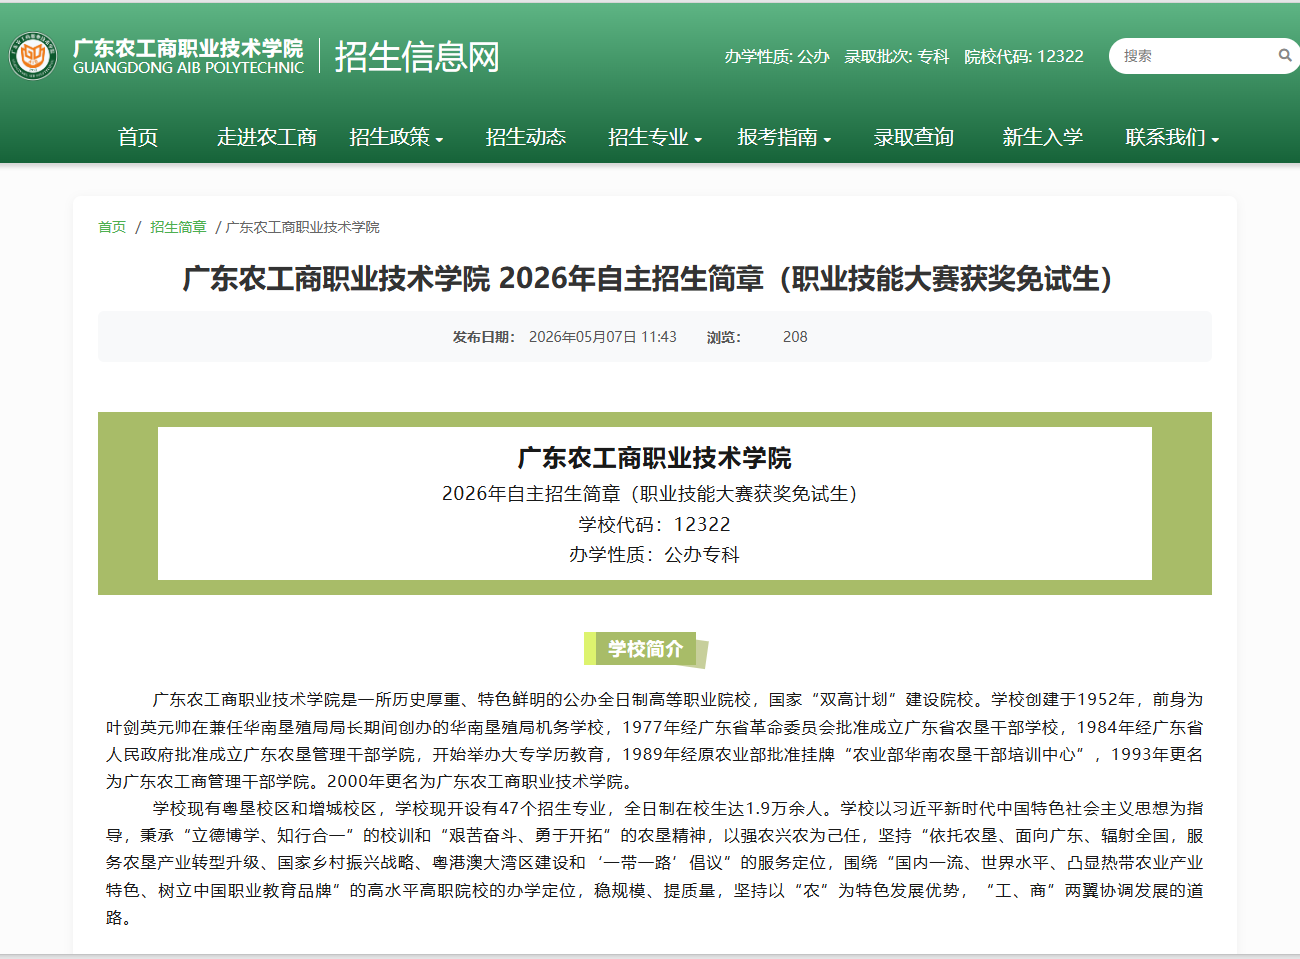Click the 院校代码: 12322 header text
1300x959 pixels.
click(x=1024, y=56)
